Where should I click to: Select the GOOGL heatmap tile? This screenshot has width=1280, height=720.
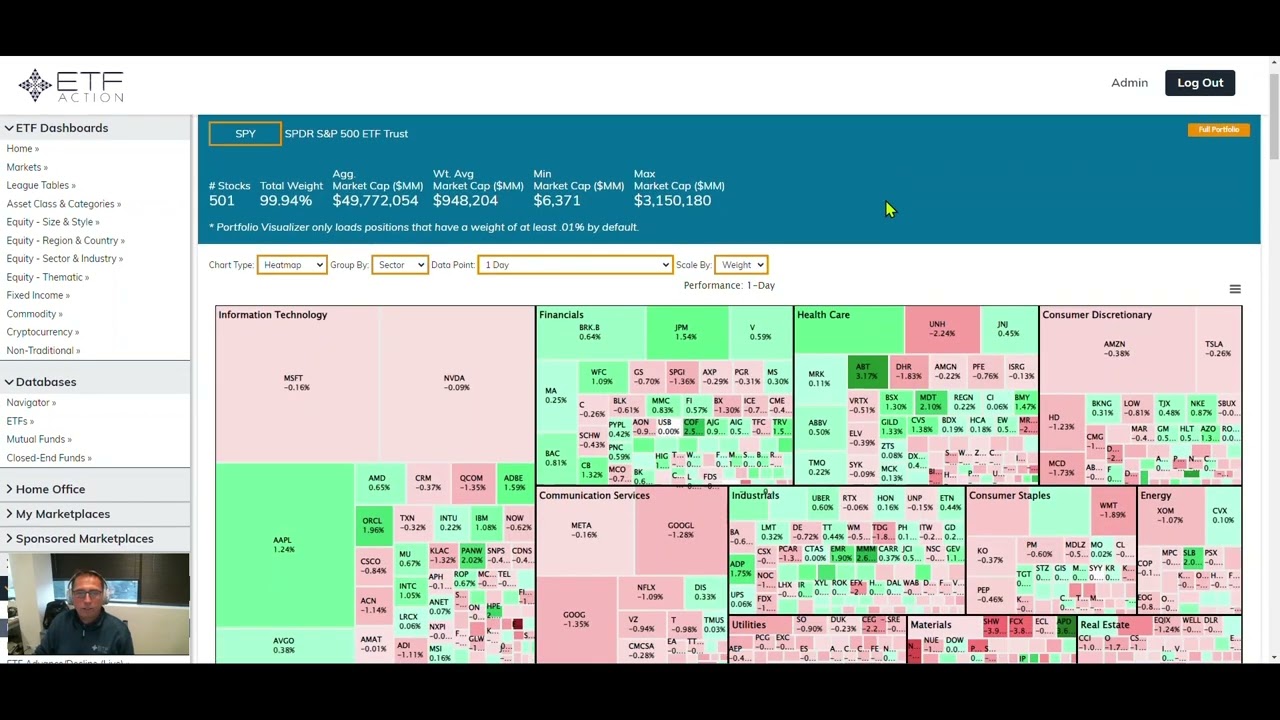[681, 530]
